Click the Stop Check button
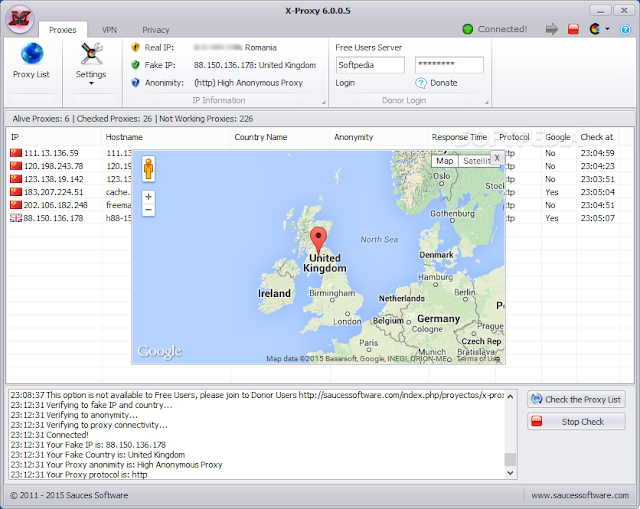The image size is (640, 509). (576, 422)
